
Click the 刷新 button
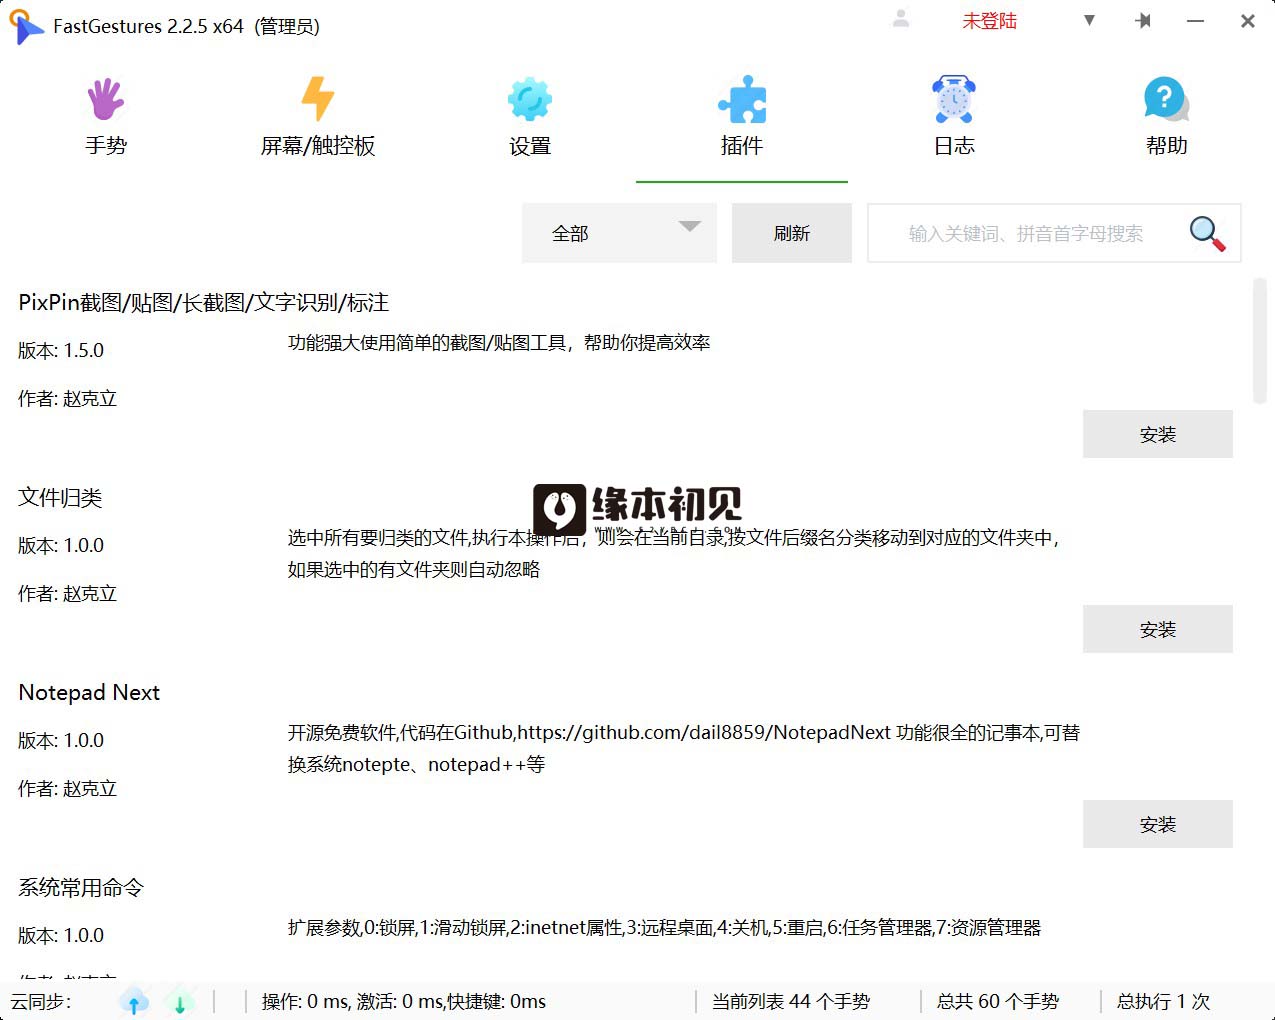pyautogui.click(x=792, y=233)
